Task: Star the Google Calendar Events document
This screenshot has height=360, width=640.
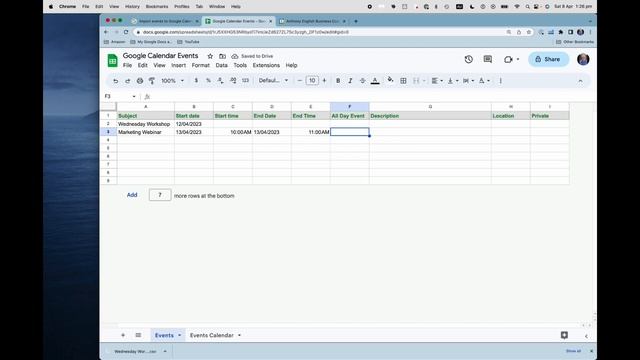Action: tap(210, 56)
